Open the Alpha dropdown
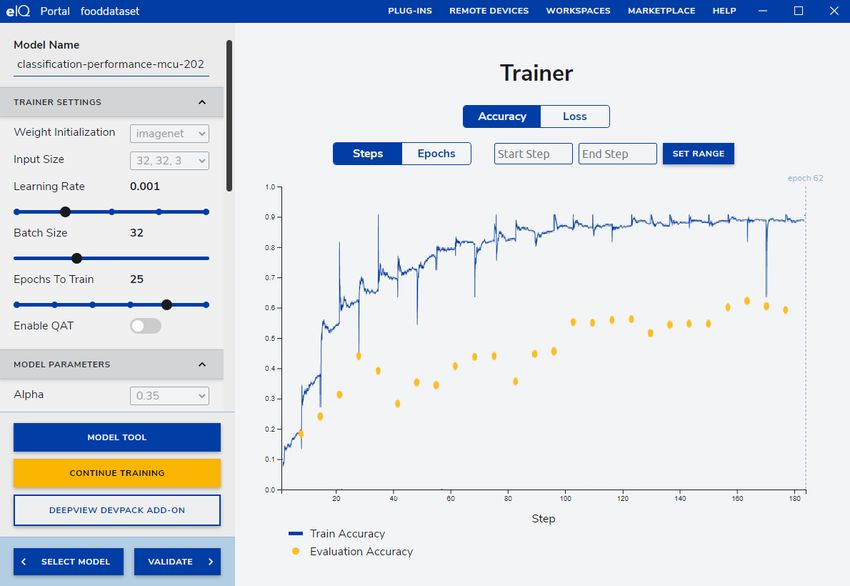The image size is (850, 586). 170,396
